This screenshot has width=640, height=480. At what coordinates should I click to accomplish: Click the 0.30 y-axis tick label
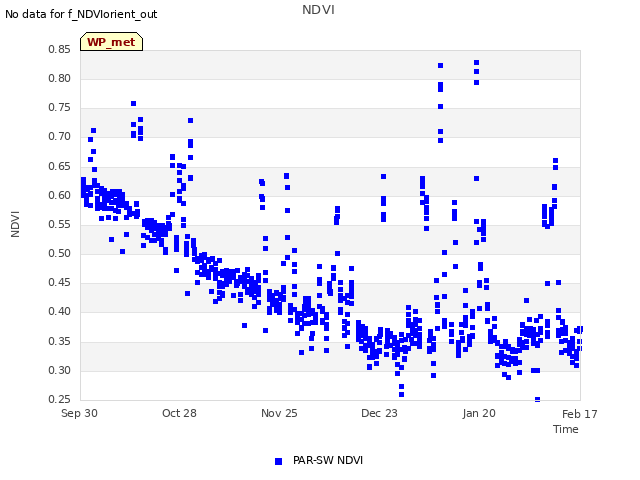[59, 370]
